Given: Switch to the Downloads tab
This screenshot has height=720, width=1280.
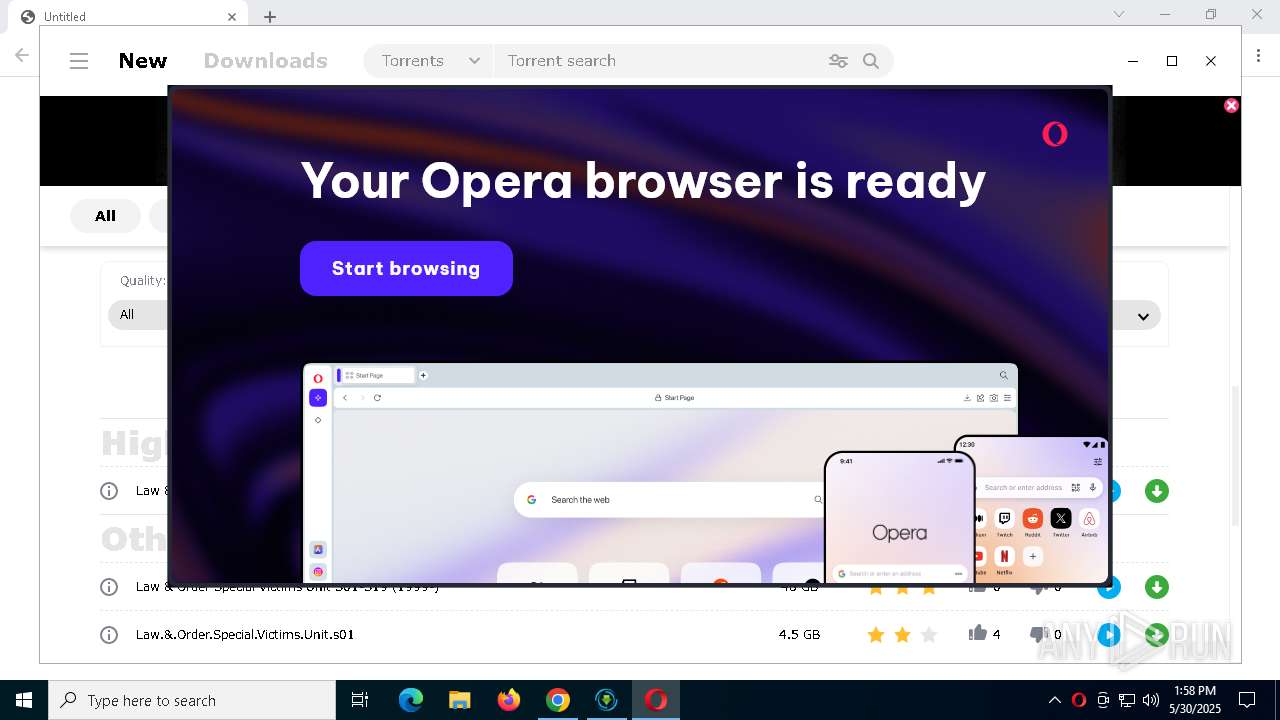Looking at the screenshot, I should 266,61.
